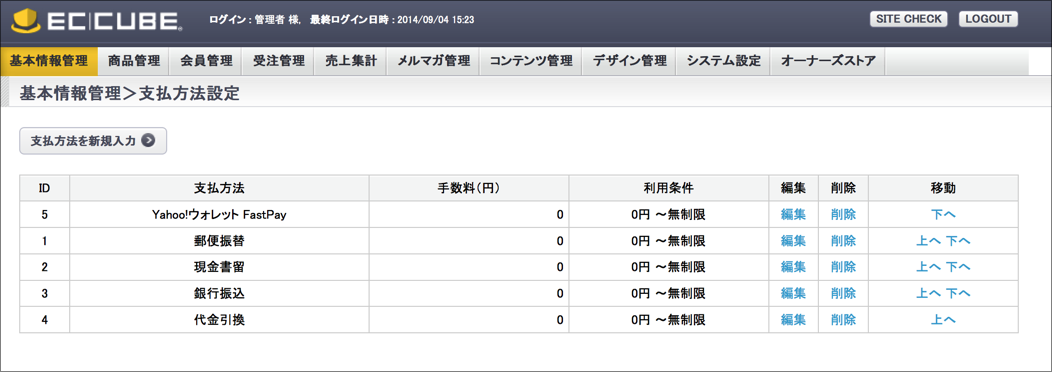The width and height of the screenshot is (1052, 372).
Task: Open the 基本情報管理 menu tab
Action: point(49,61)
